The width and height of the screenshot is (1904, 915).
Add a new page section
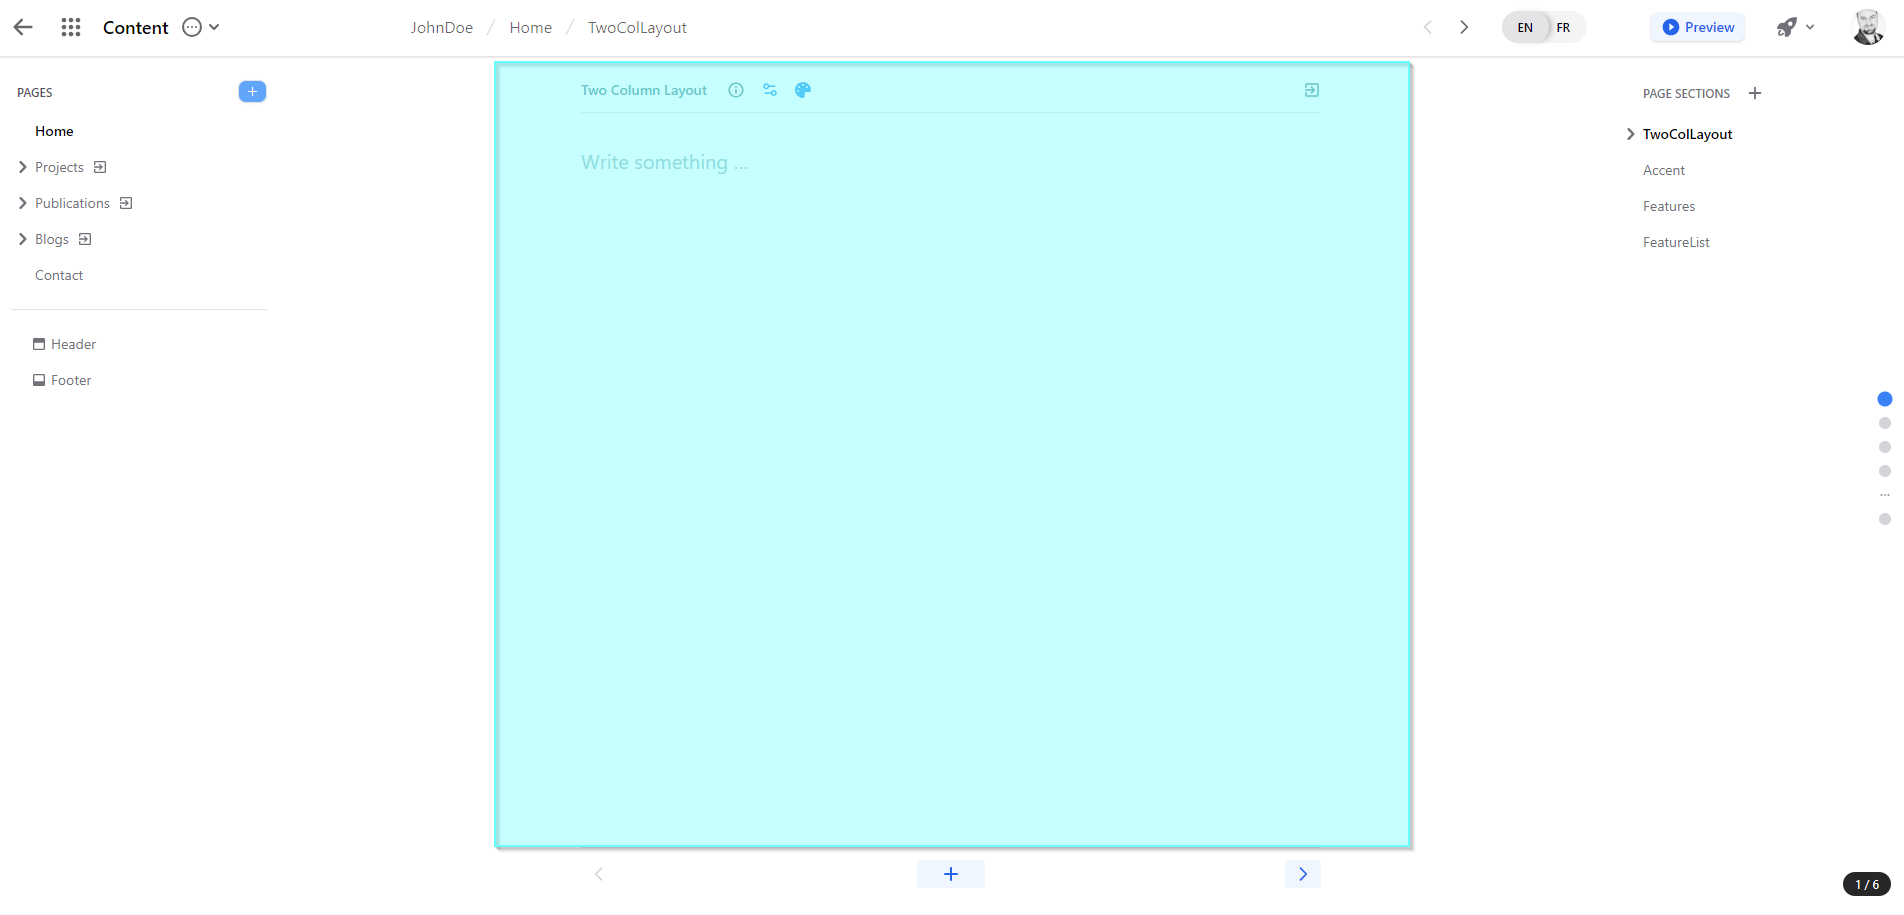click(1755, 93)
